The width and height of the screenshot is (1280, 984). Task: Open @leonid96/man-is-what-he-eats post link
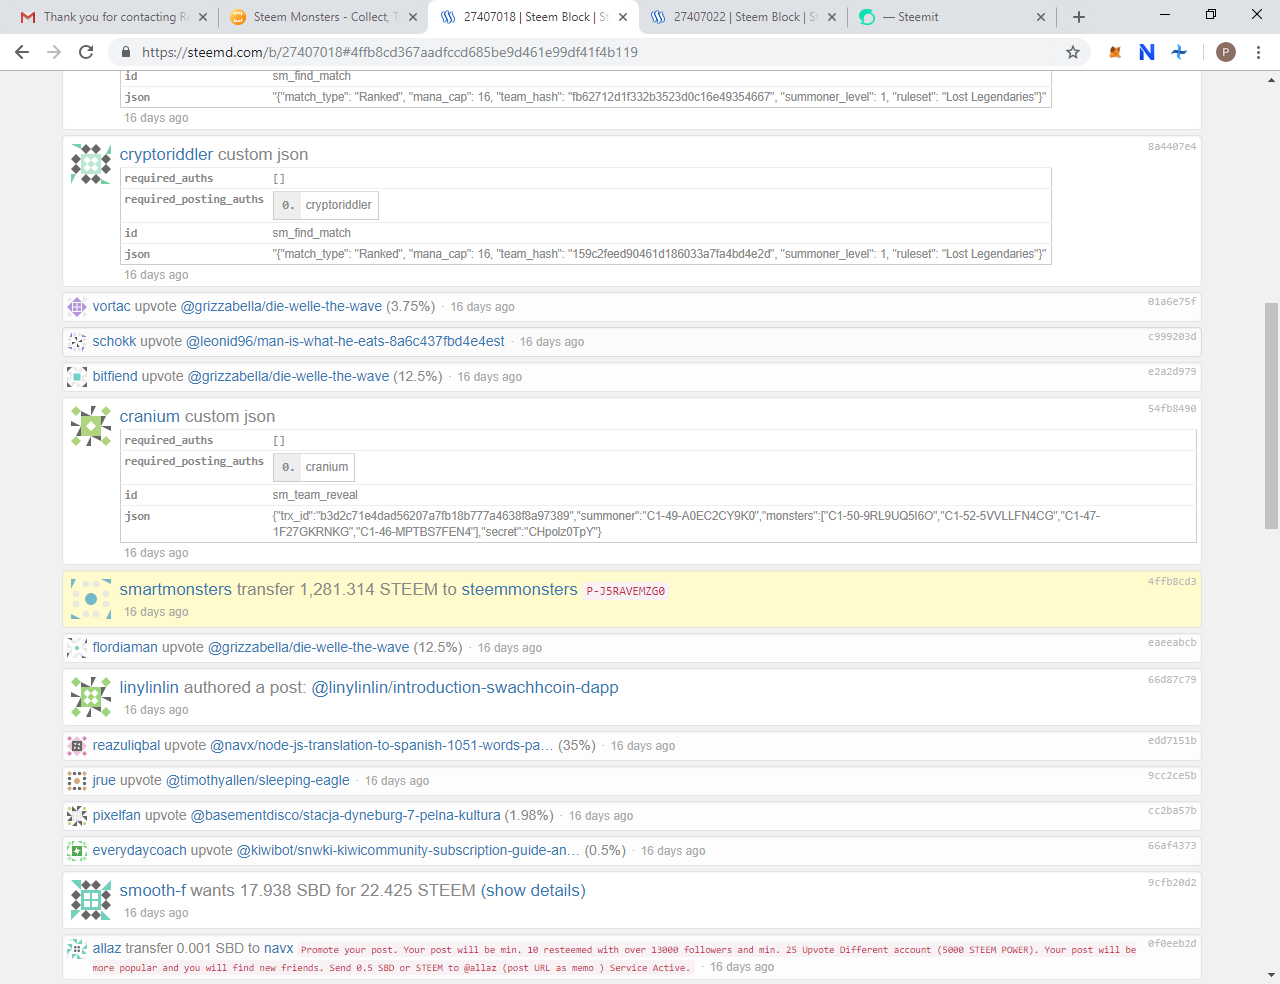pos(345,341)
